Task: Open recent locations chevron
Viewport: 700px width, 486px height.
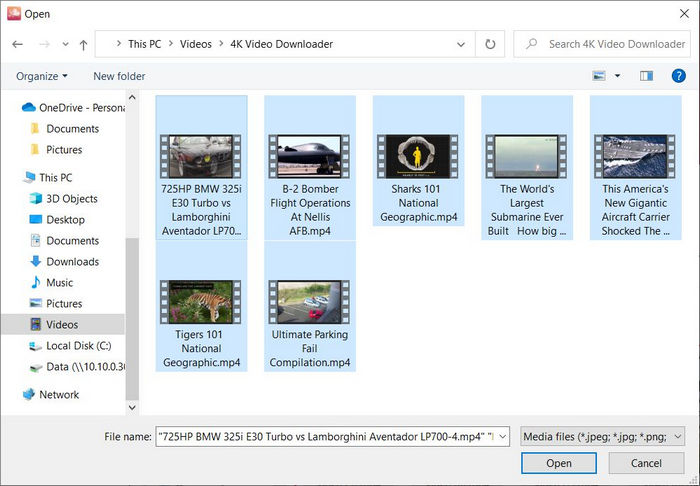Action: pos(66,44)
